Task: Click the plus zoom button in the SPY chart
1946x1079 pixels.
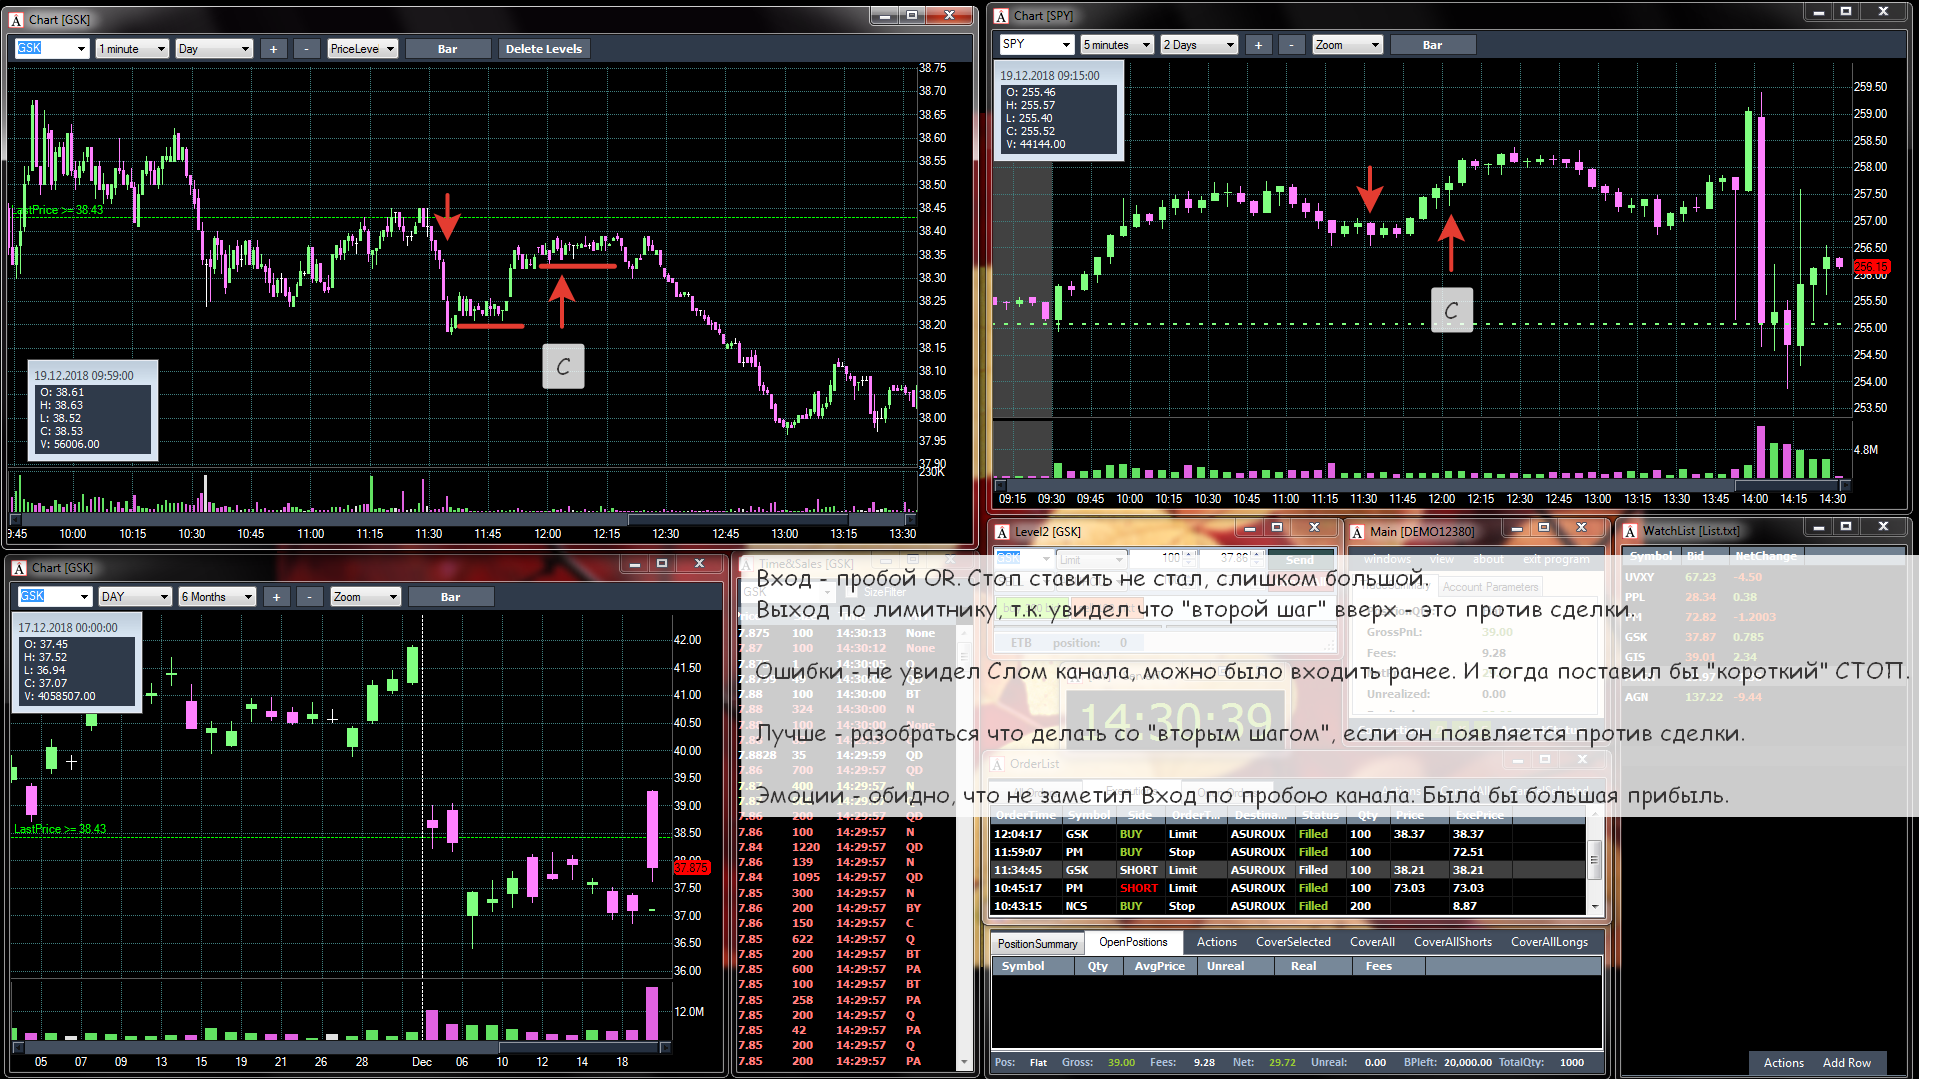Action: [1258, 45]
